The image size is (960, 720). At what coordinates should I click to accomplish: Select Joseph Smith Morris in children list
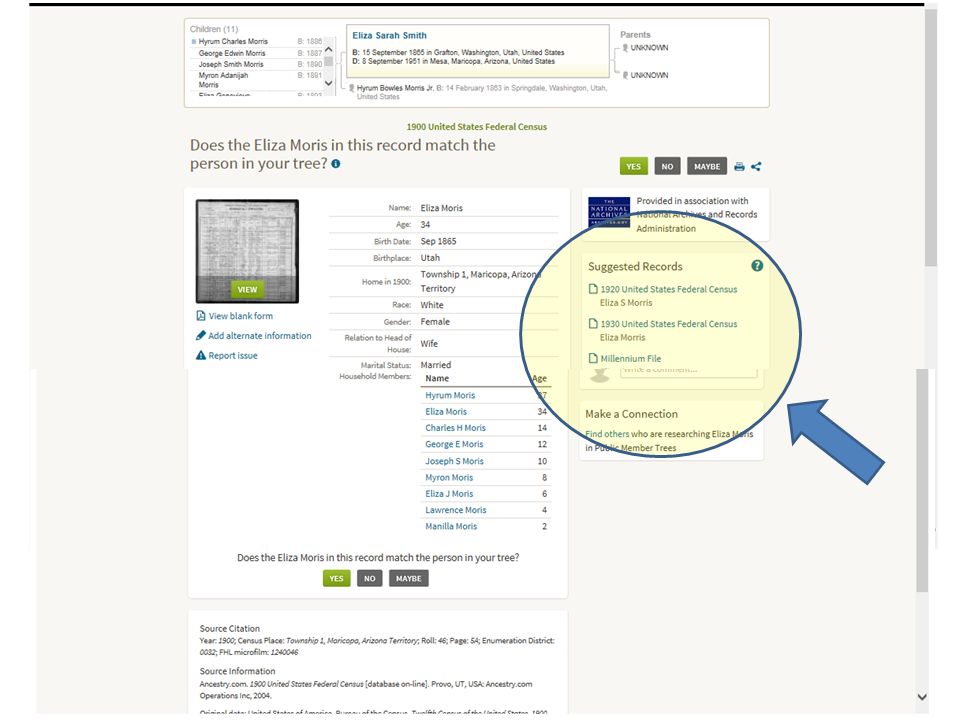point(231,64)
